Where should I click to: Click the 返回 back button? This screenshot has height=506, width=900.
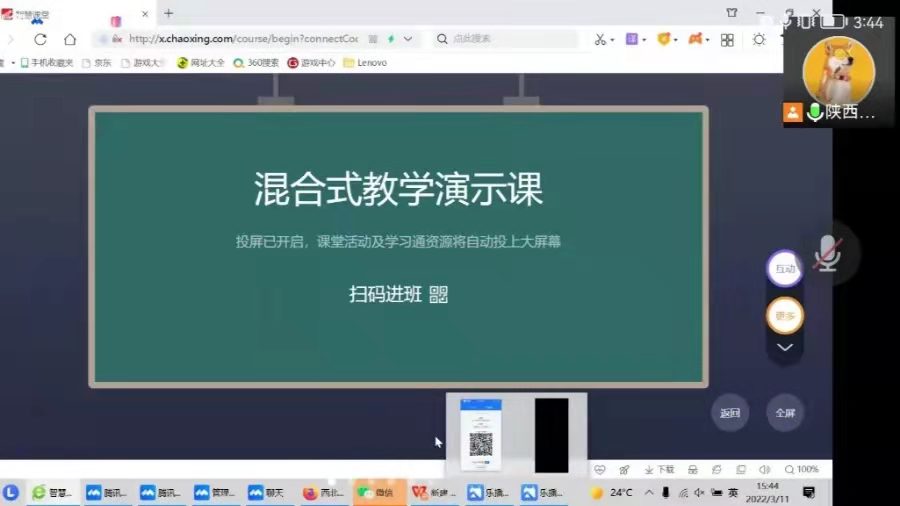pos(730,413)
